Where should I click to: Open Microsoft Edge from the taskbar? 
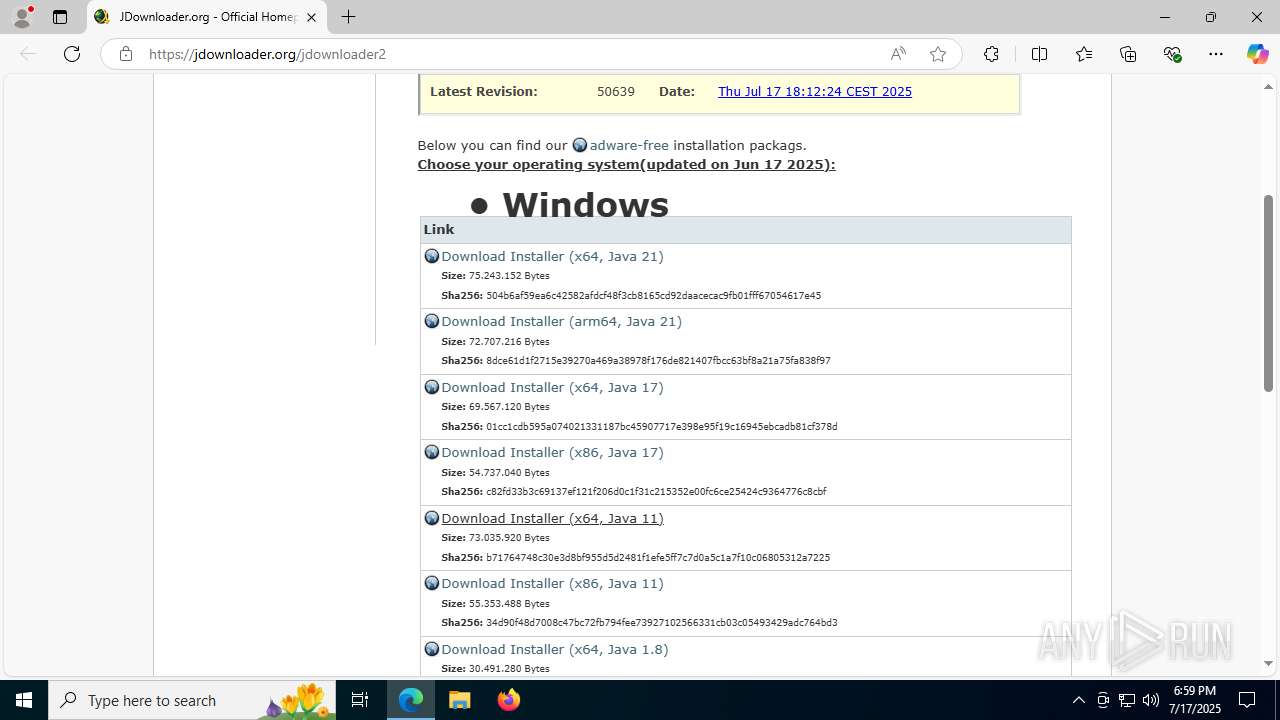[x=411, y=700]
